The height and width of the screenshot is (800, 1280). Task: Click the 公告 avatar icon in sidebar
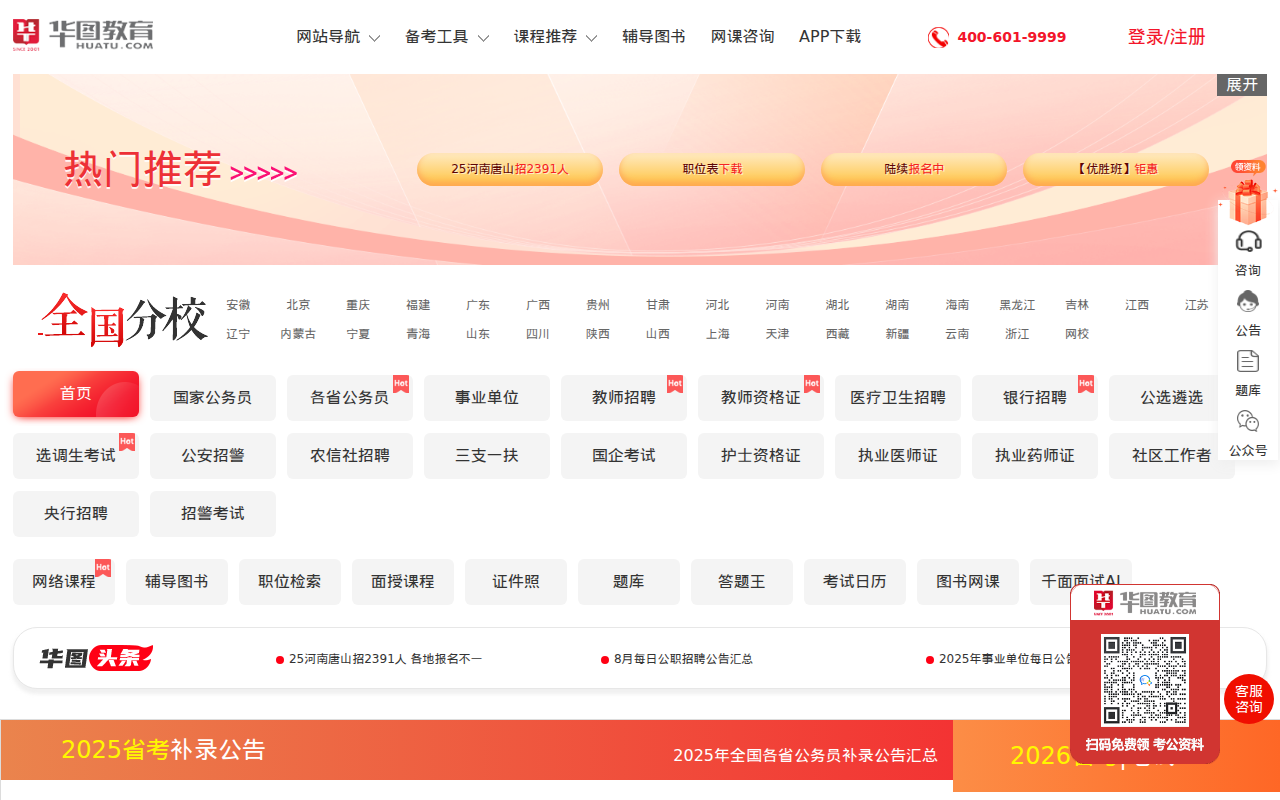1248,301
